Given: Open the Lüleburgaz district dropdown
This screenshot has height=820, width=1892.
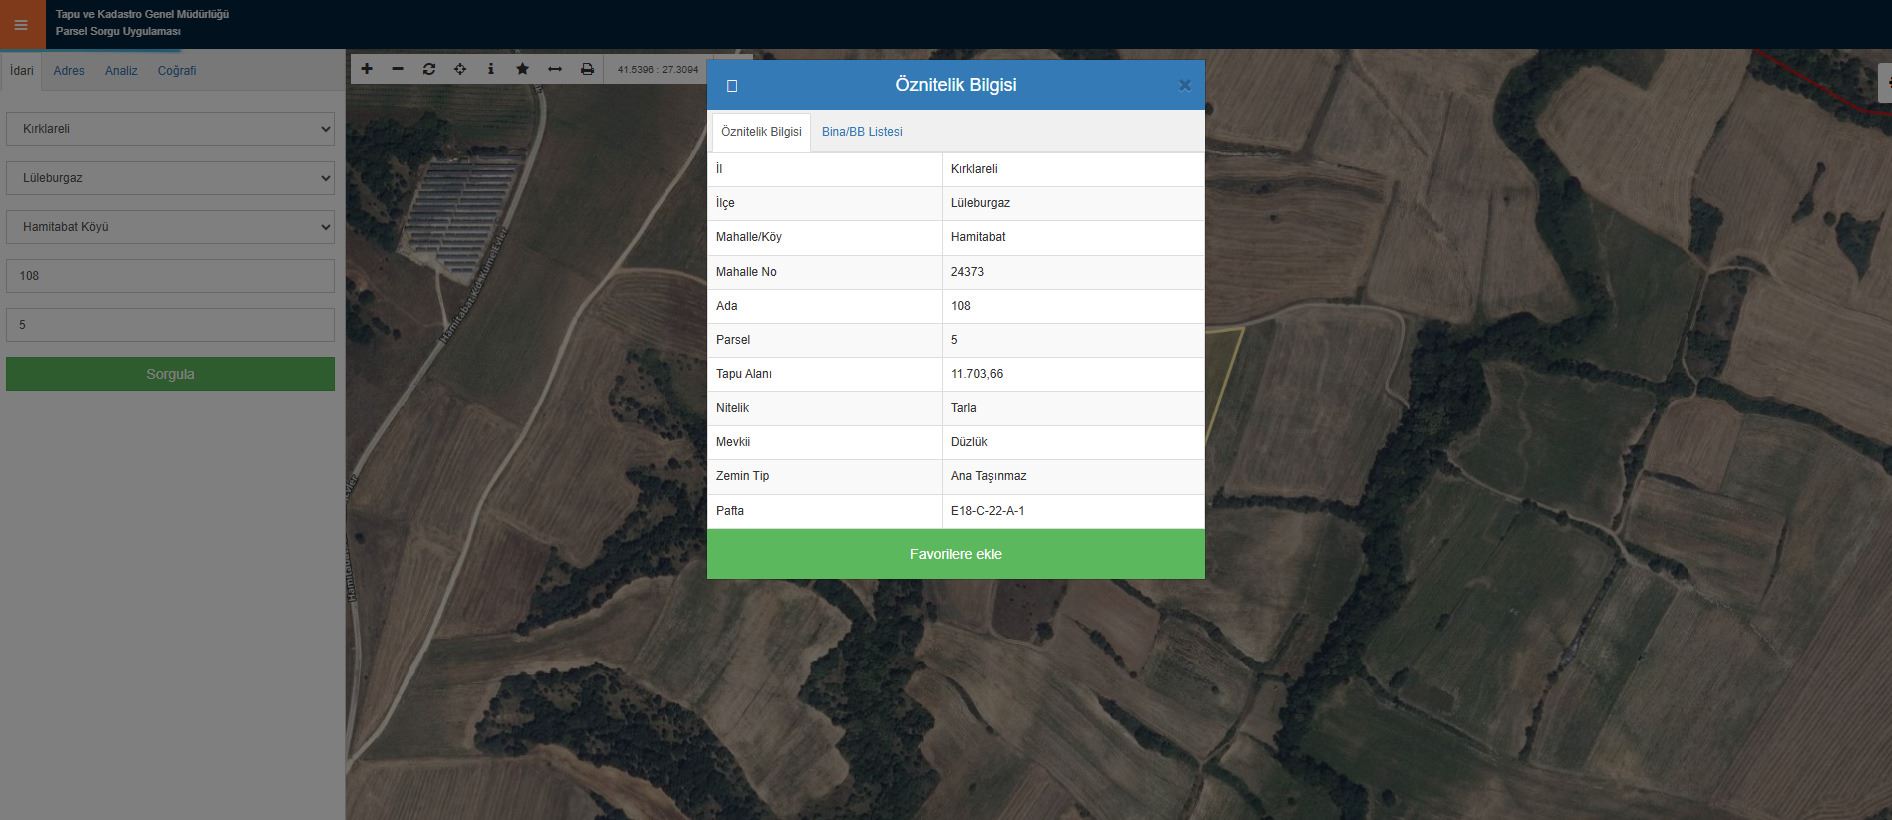Looking at the screenshot, I should click(x=170, y=178).
